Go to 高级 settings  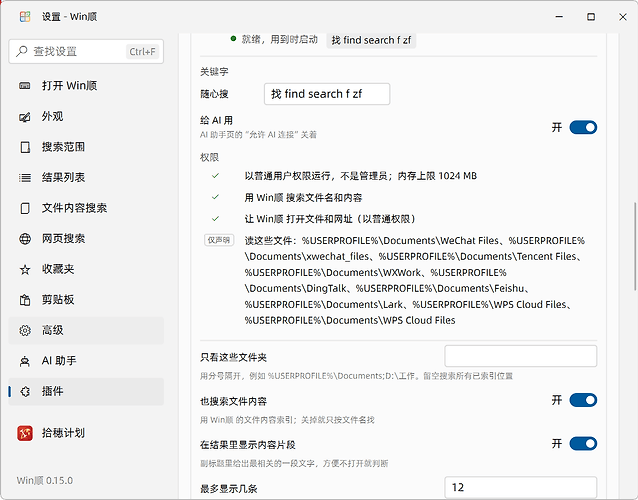point(86,330)
